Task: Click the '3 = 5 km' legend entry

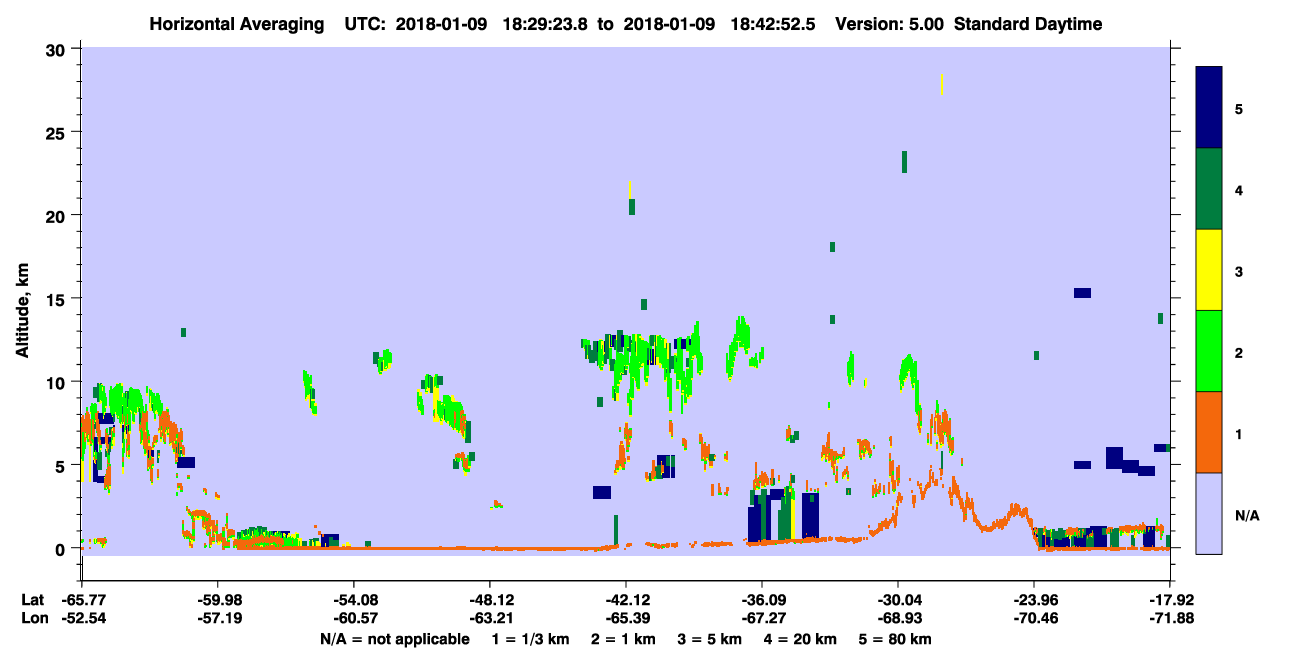Action: pyautogui.click(x=710, y=639)
